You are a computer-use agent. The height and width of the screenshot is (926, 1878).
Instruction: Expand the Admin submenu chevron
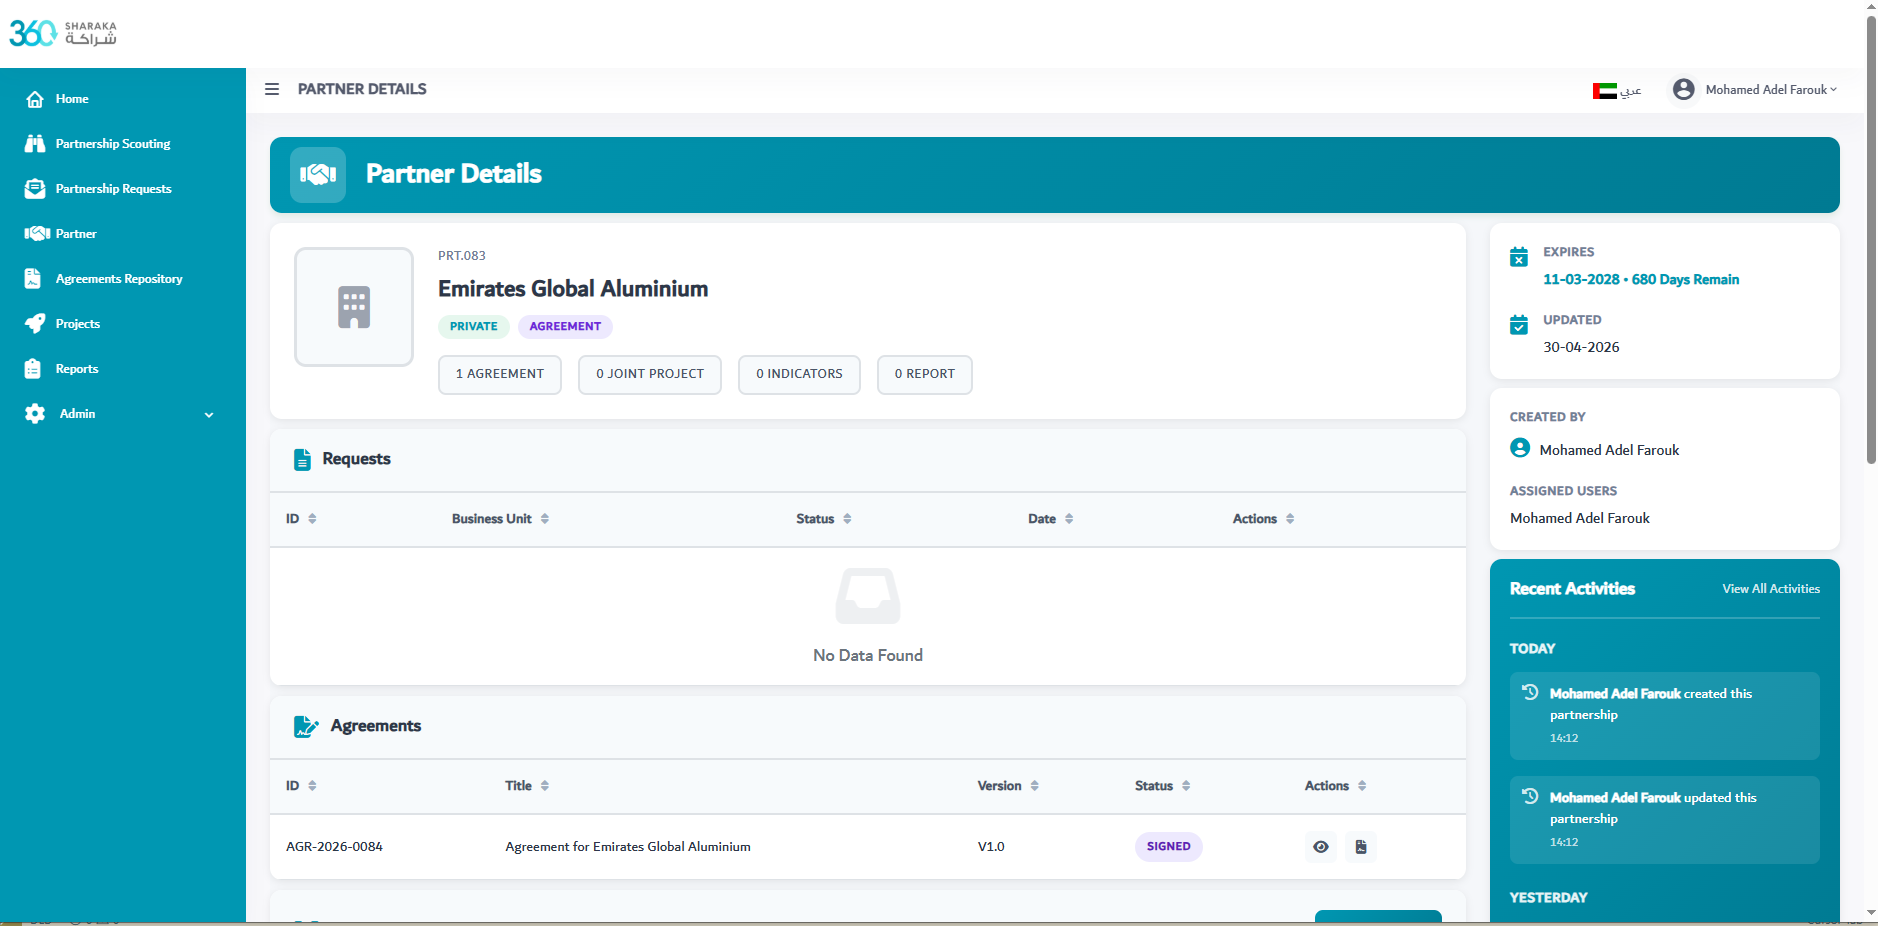pyautogui.click(x=209, y=415)
